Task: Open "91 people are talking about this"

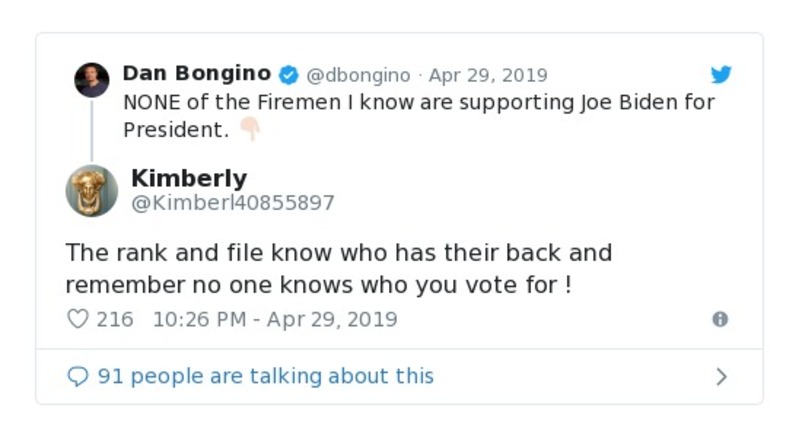Action: click(265, 377)
